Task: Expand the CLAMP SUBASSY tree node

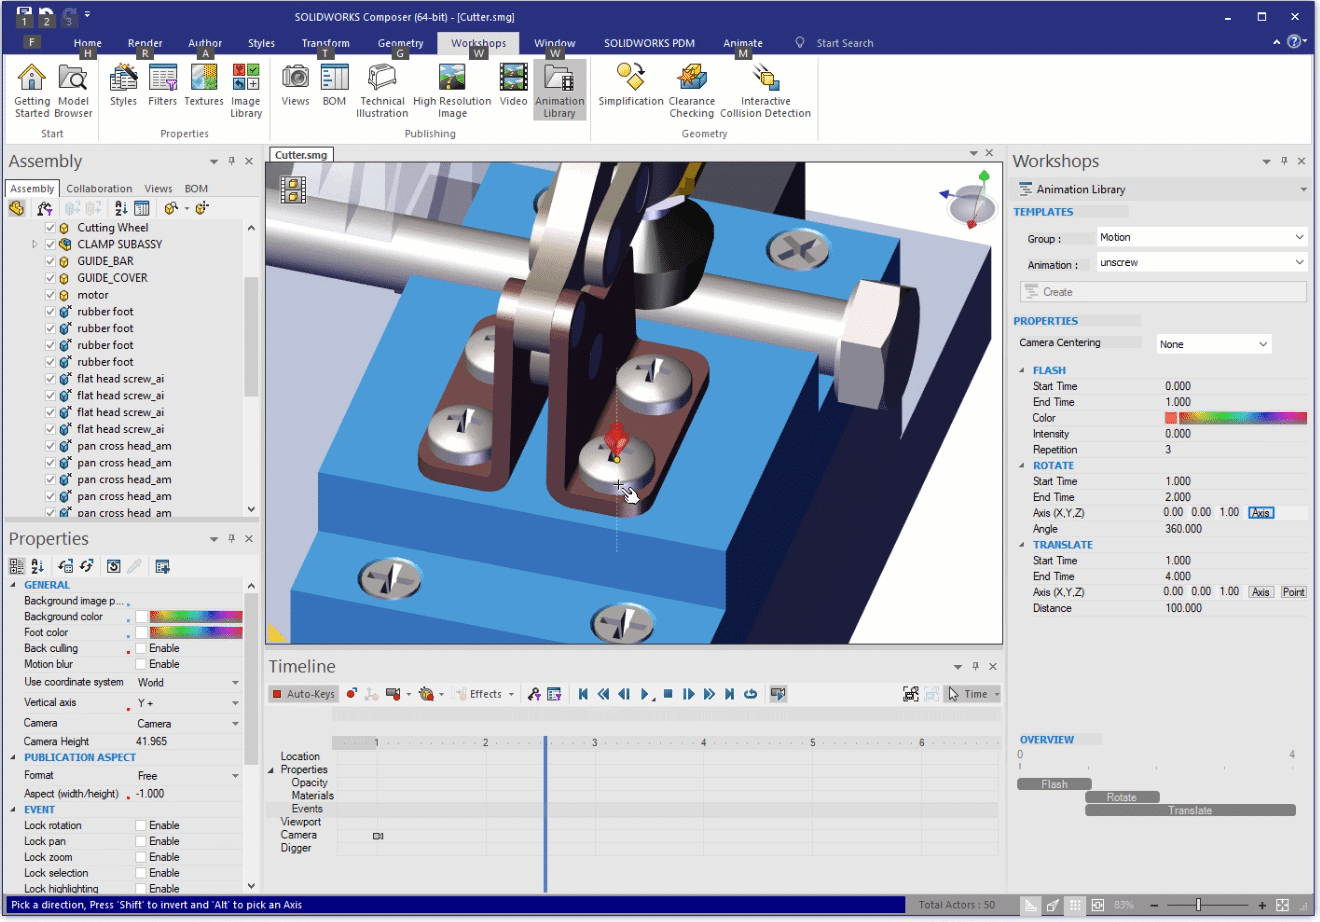Action: click(x=35, y=244)
